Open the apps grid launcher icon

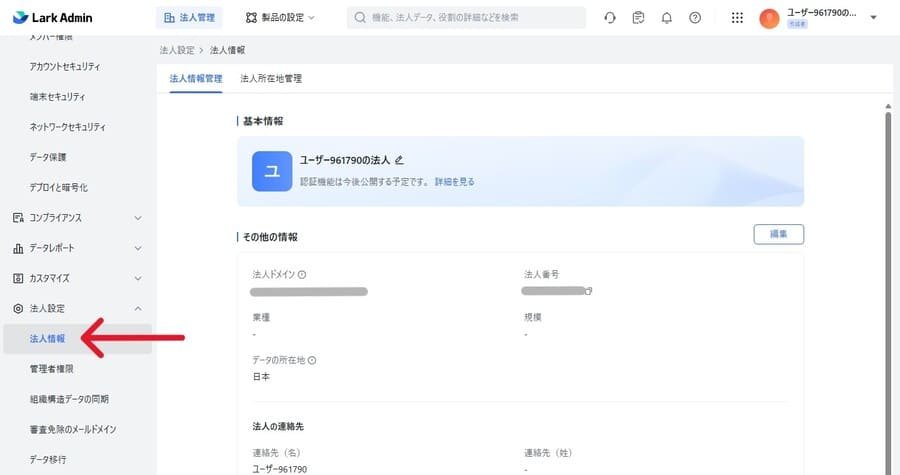coord(737,18)
